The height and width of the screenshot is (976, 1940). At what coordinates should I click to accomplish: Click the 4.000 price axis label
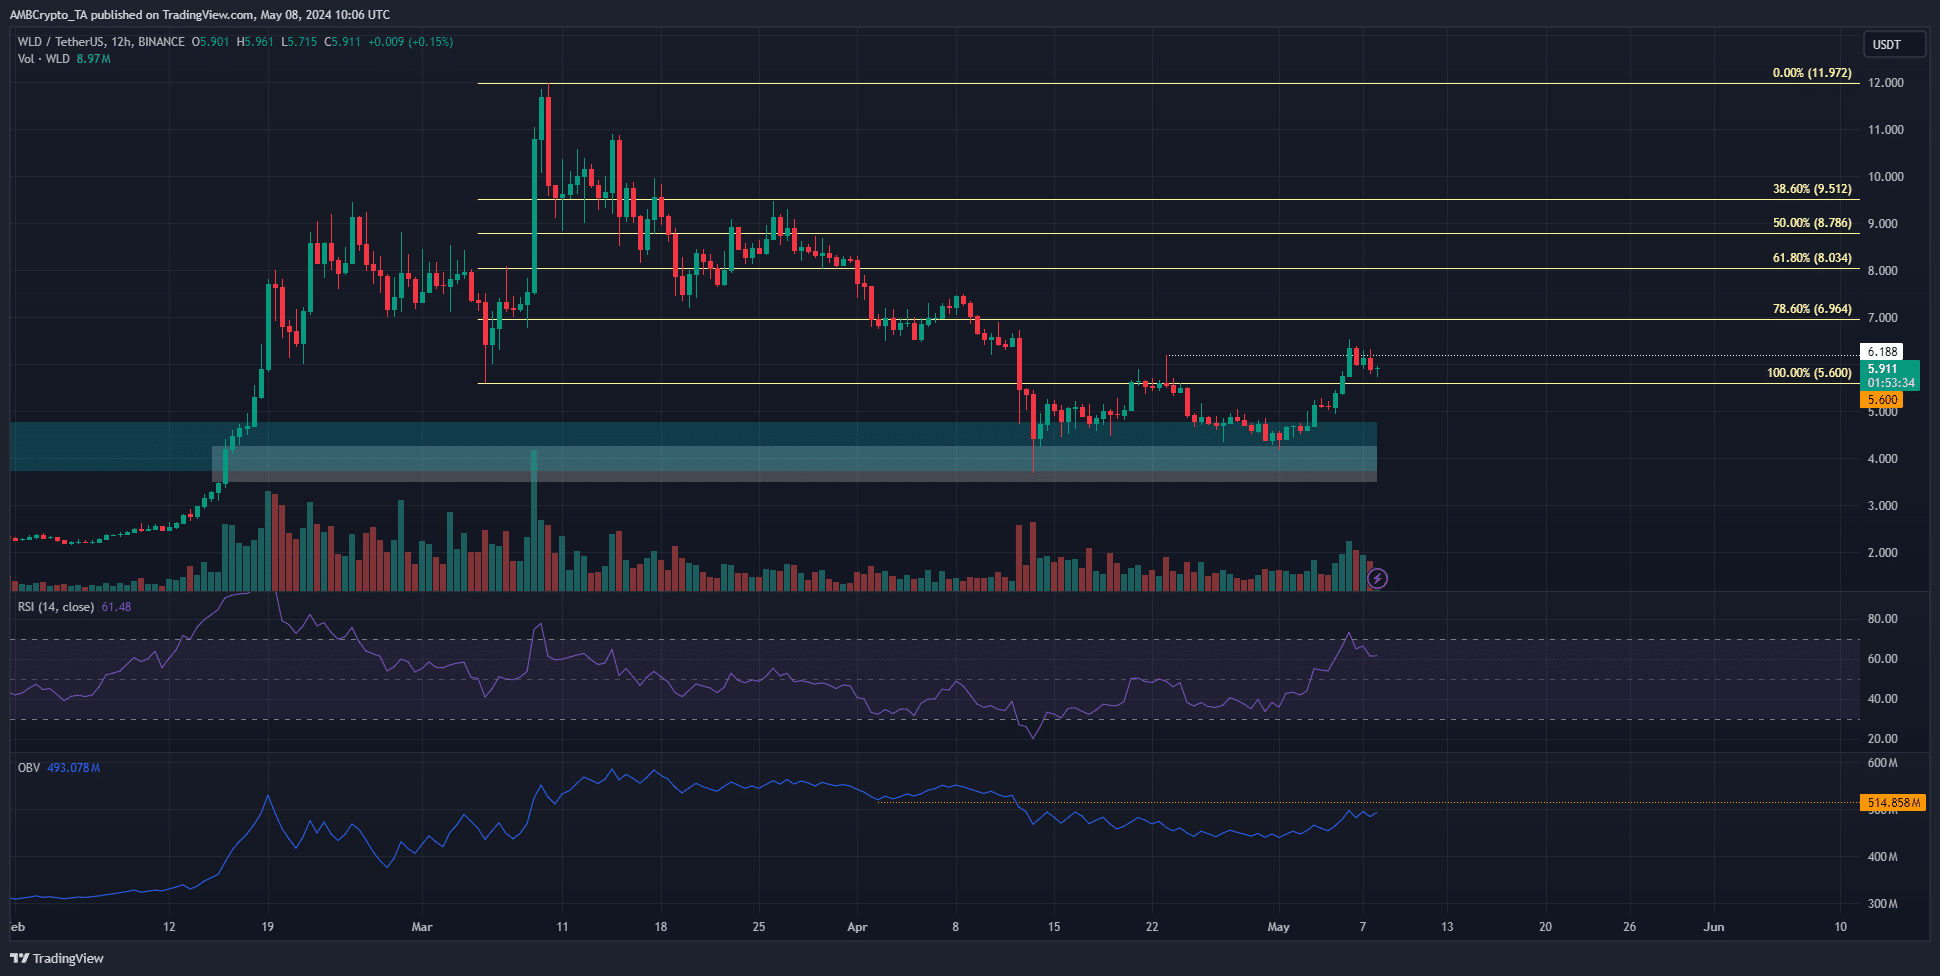point(1884,459)
